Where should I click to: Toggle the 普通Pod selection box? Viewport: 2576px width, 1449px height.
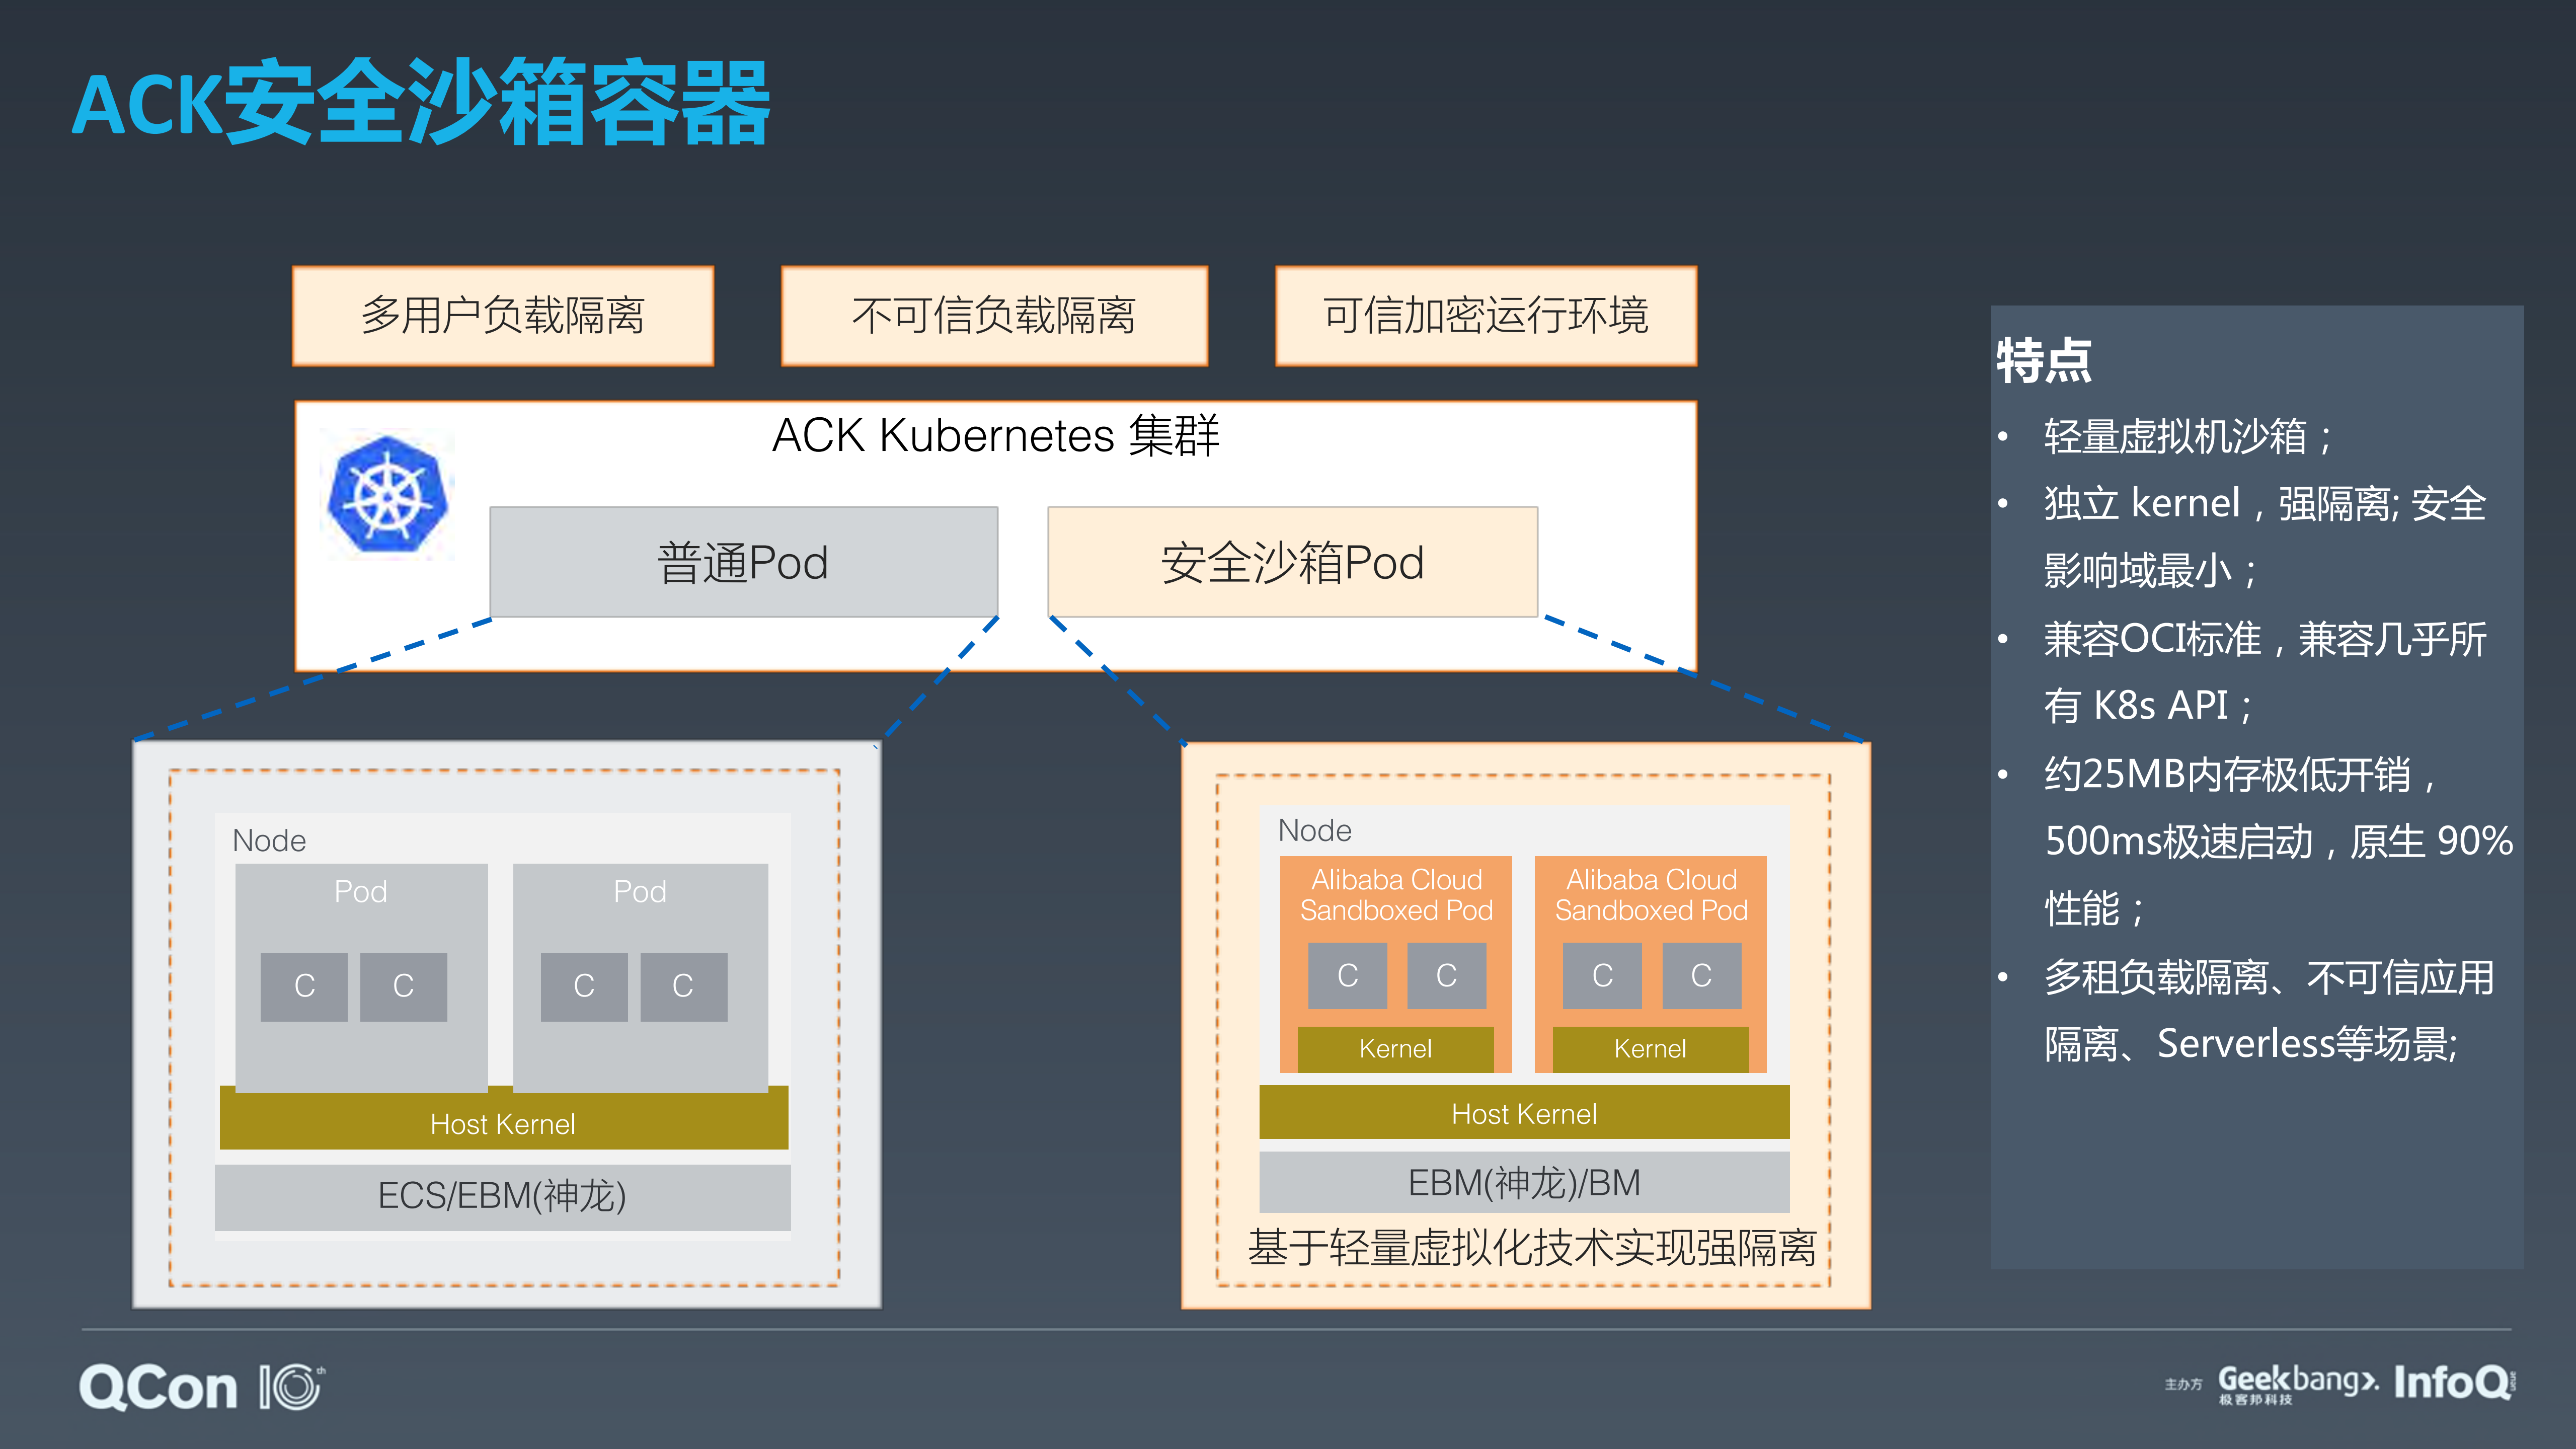tap(744, 562)
